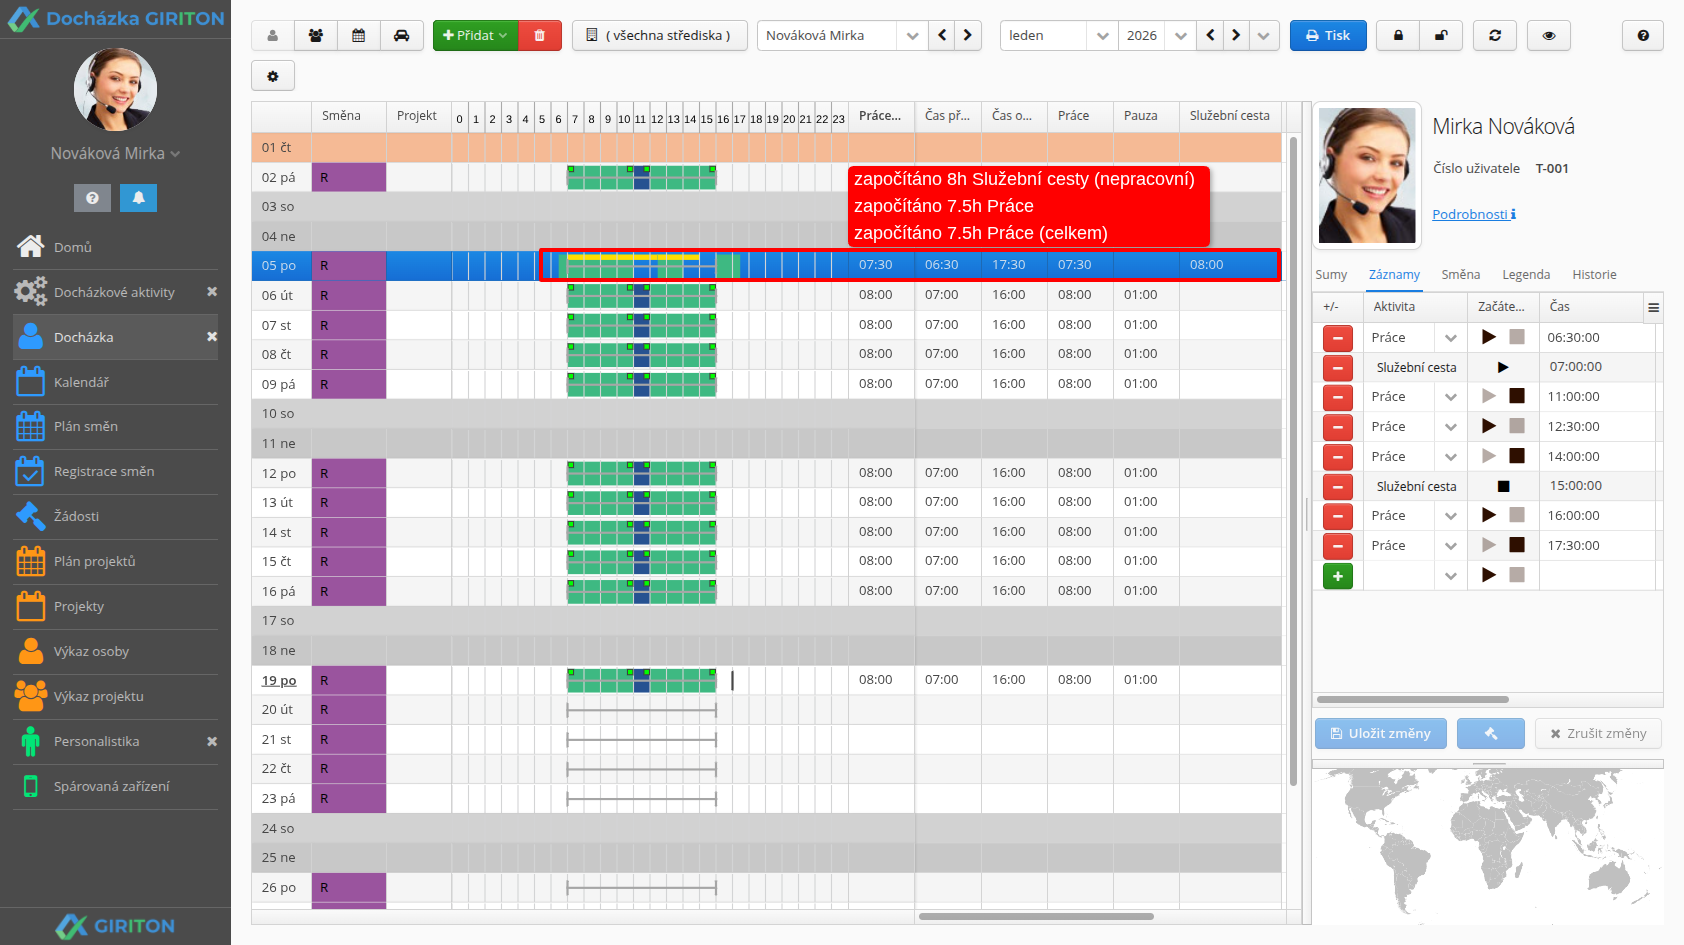
Task: Remove the 11:00:00 Práce record
Action: click(1338, 397)
